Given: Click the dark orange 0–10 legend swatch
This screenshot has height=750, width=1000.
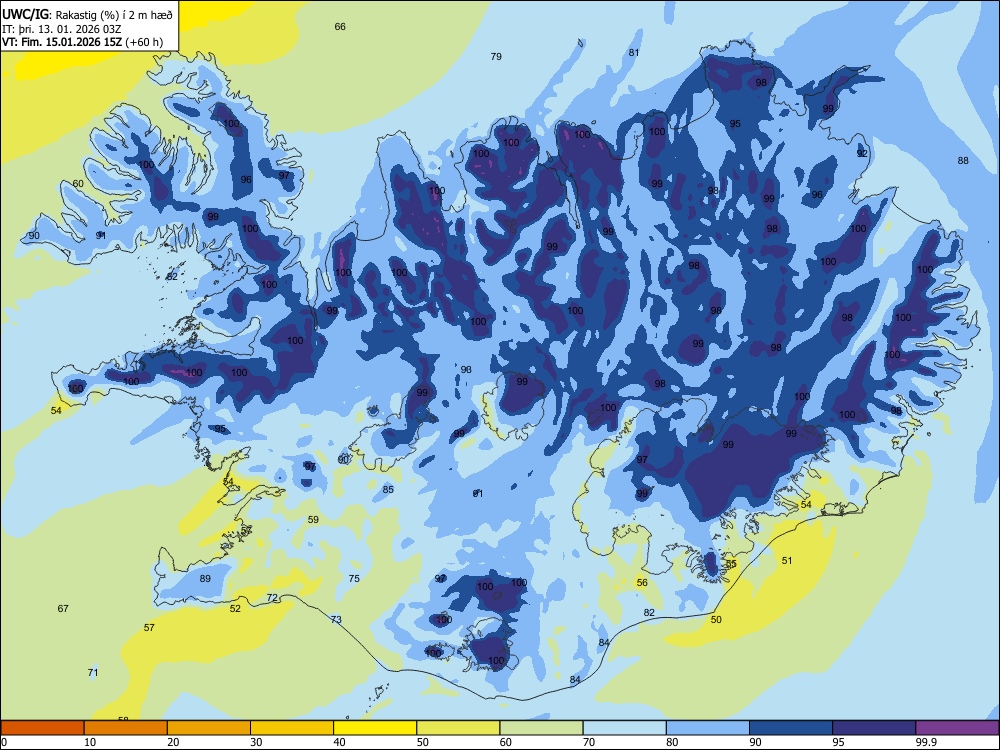Looking at the screenshot, I should point(42,728).
